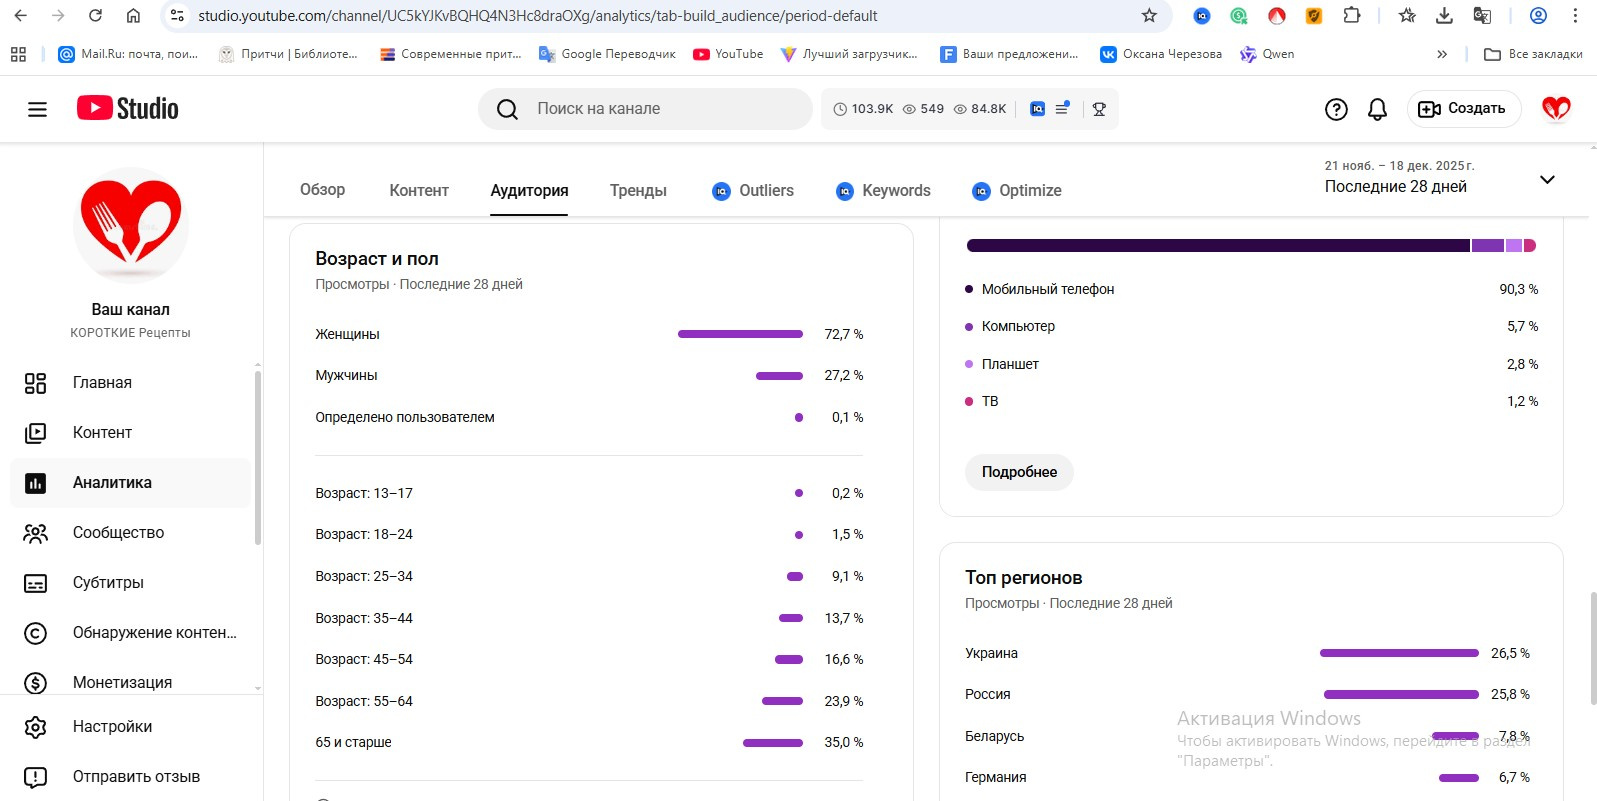Switch to the Контент analytics tab

click(x=419, y=190)
